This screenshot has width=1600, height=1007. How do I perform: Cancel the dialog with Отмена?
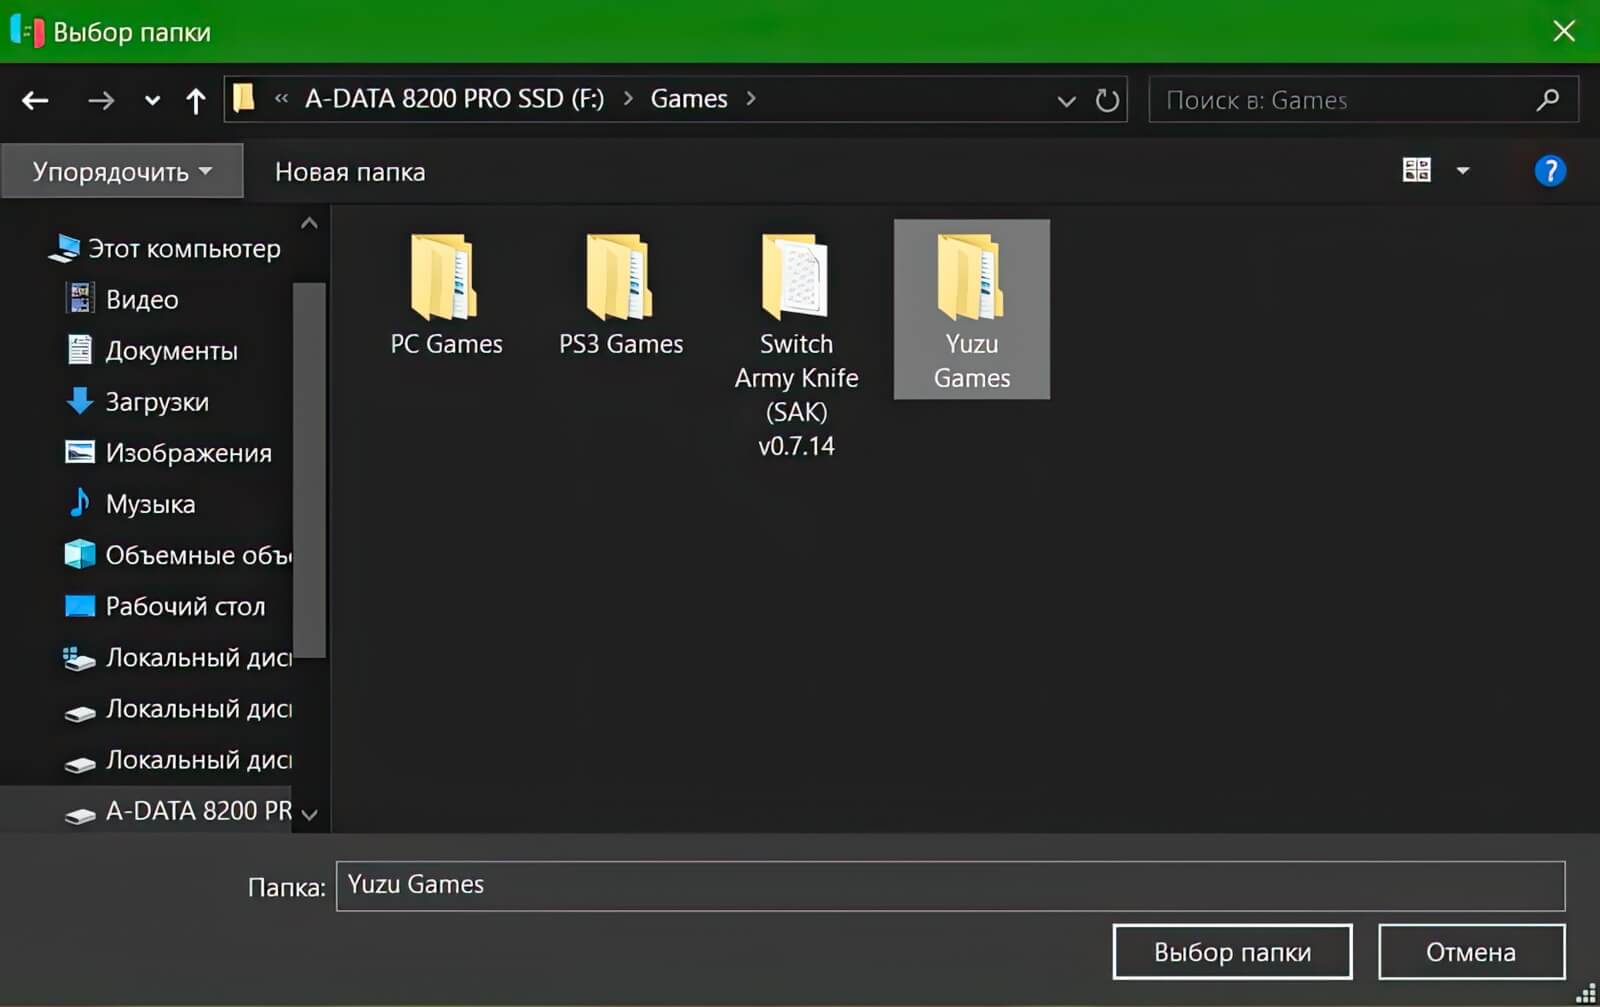[1471, 952]
